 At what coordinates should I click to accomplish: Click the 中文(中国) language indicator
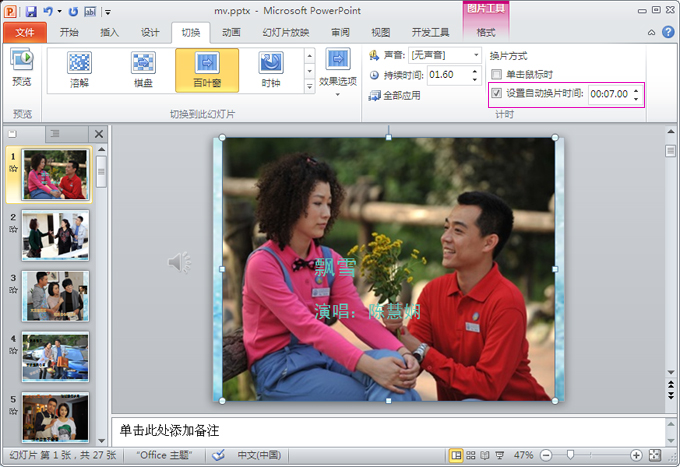pyautogui.click(x=259, y=455)
